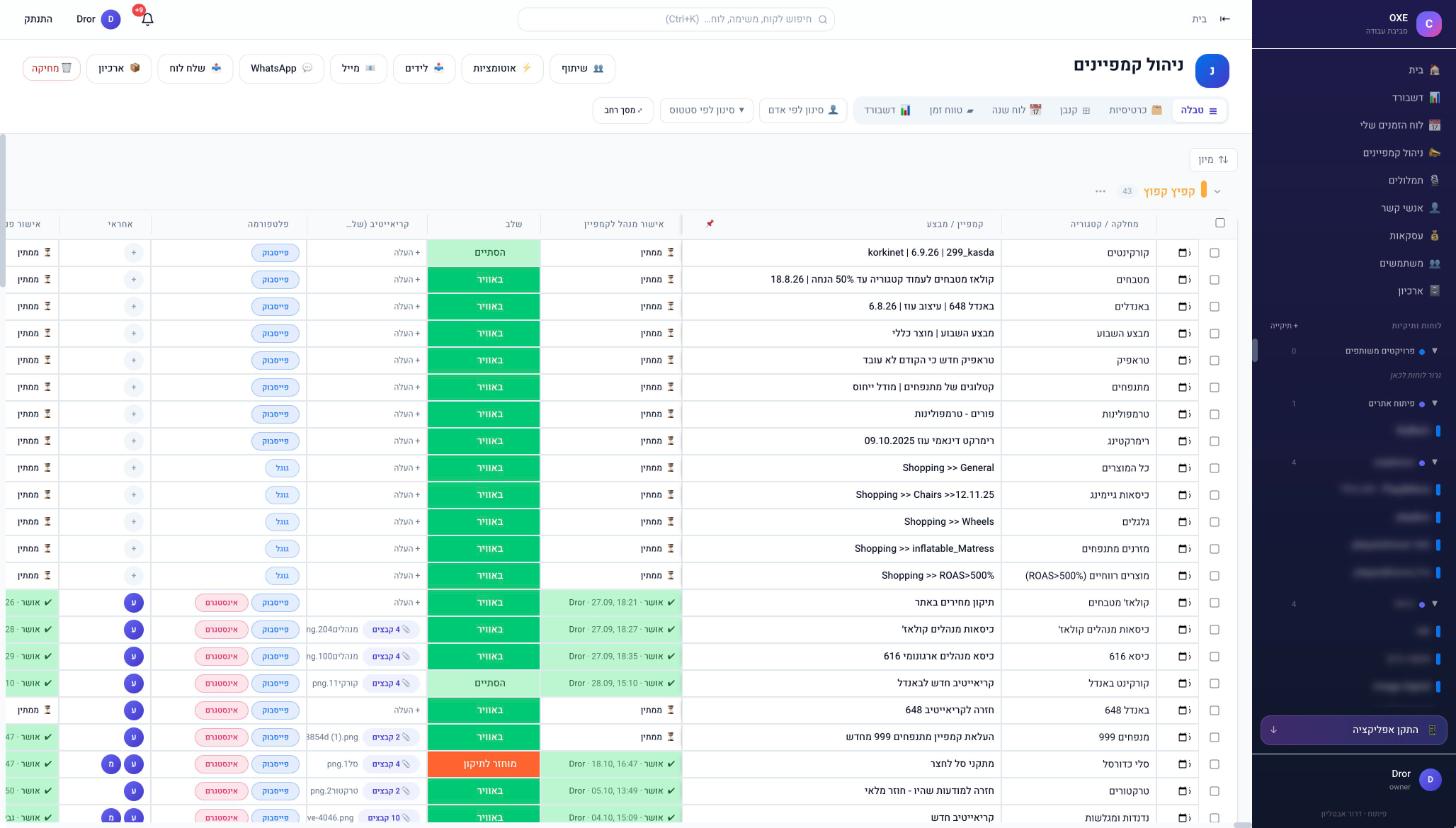
Task: Open the אוטומציות automations button
Action: point(502,68)
